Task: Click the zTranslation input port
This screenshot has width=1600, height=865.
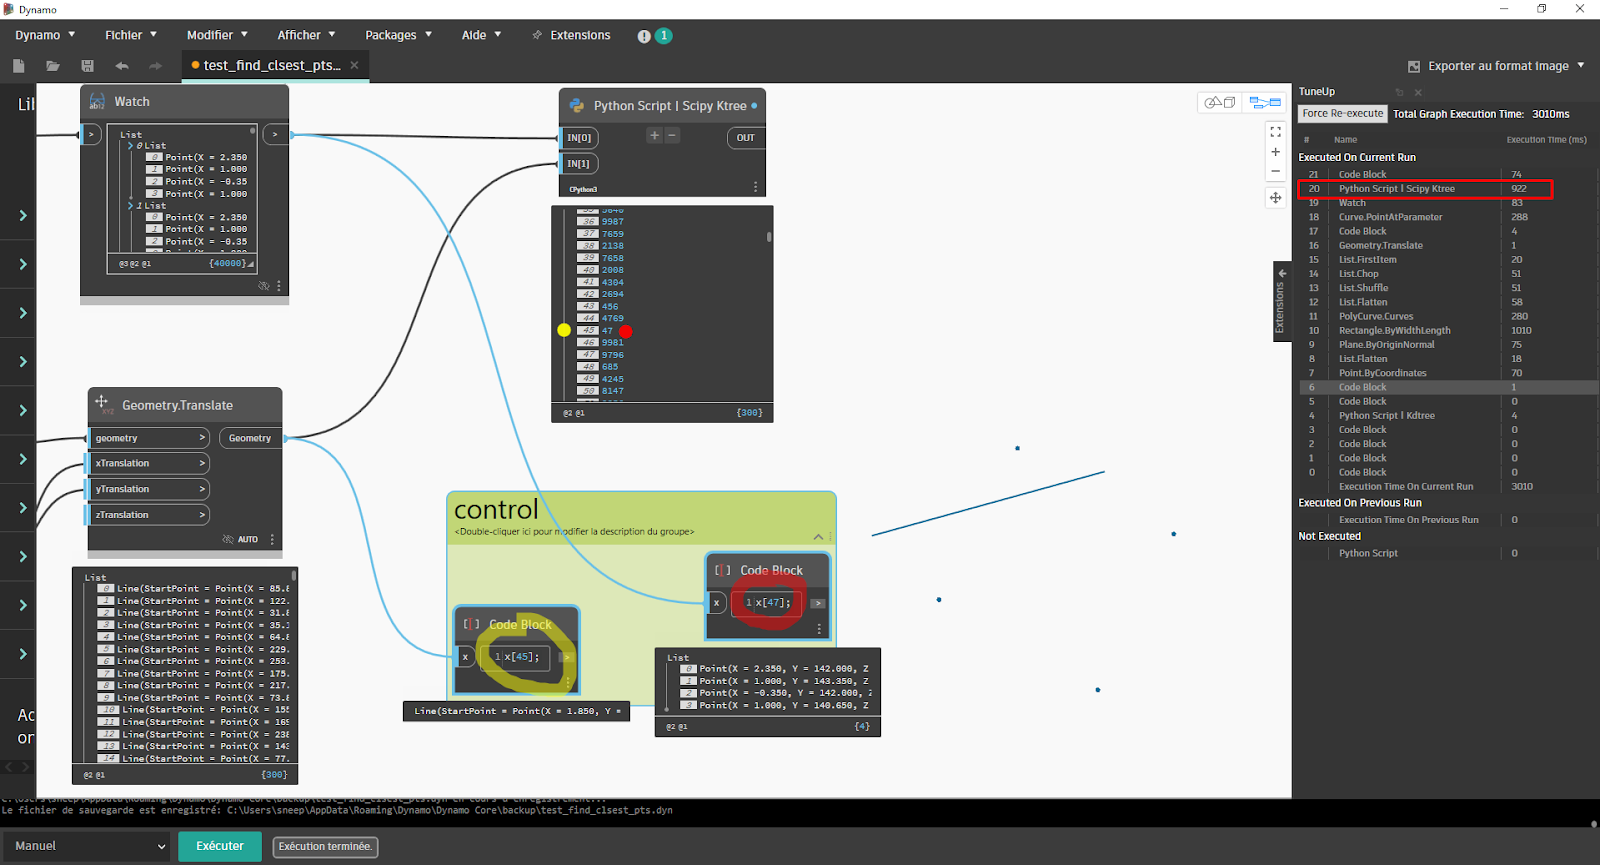Action: point(148,515)
